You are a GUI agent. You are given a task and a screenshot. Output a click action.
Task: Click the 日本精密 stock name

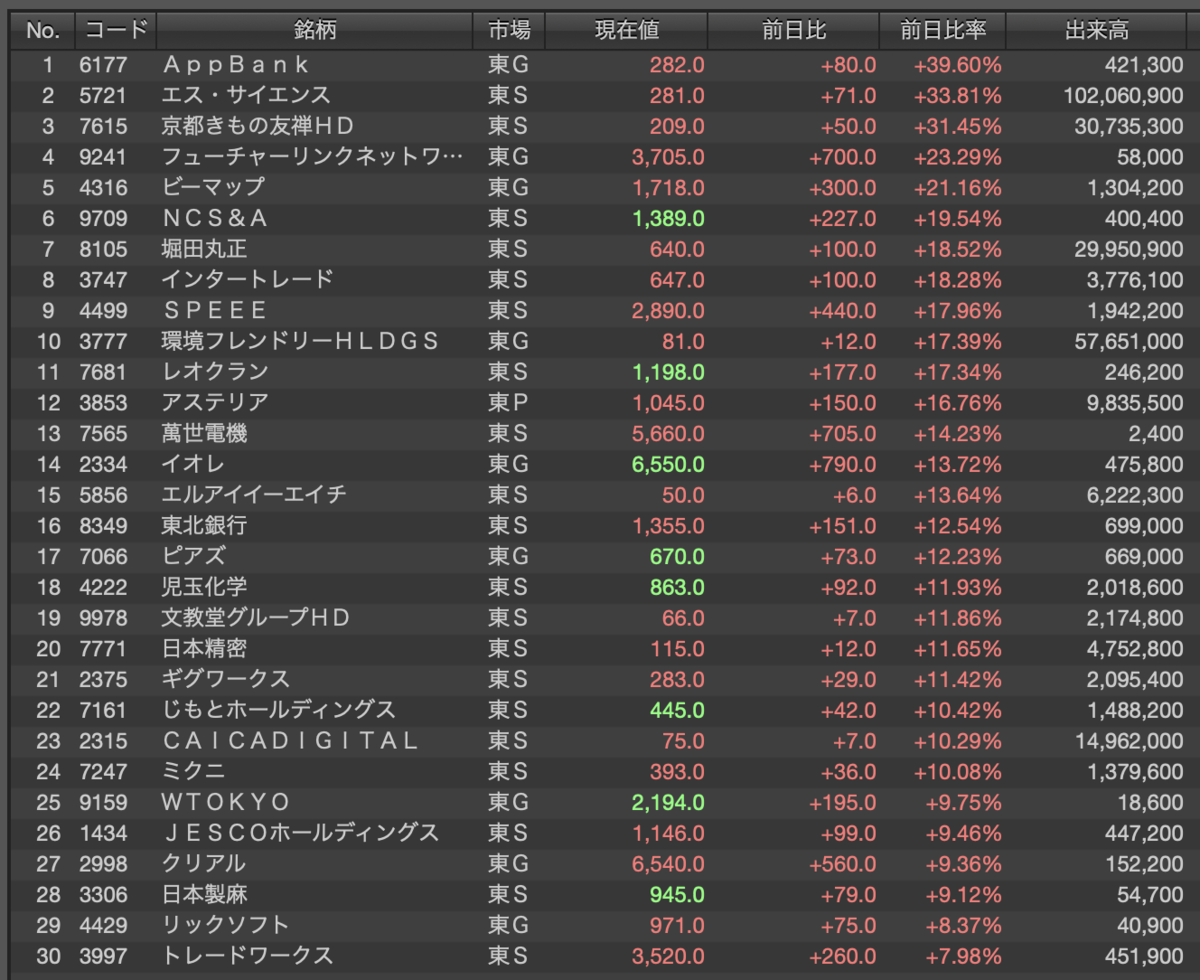click(x=204, y=648)
